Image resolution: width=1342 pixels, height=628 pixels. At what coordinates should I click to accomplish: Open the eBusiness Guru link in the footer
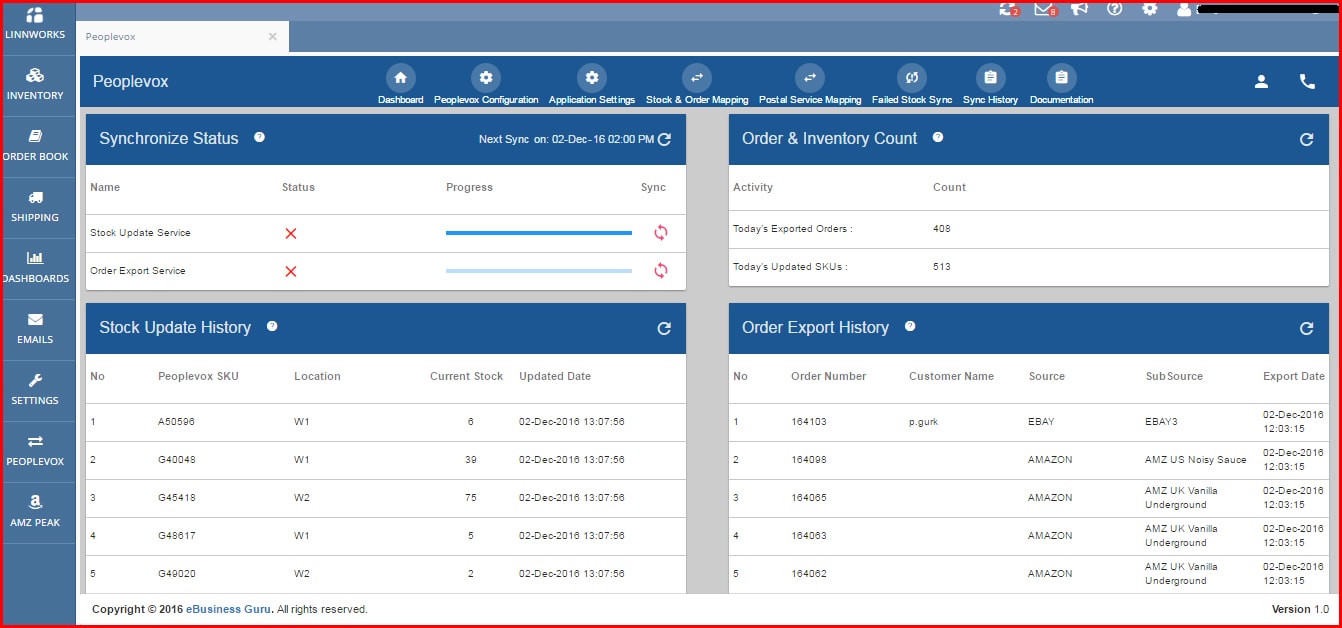pyautogui.click(x=228, y=609)
